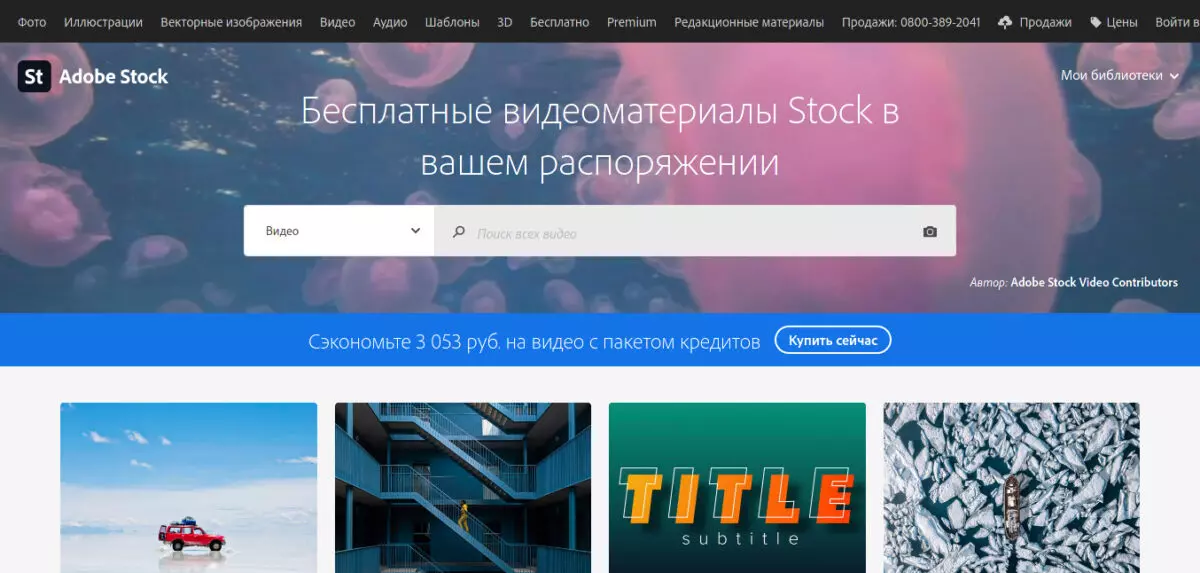Click the chevron arrow in the Видео selector
1200x573 pixels.
click(416, 231)
